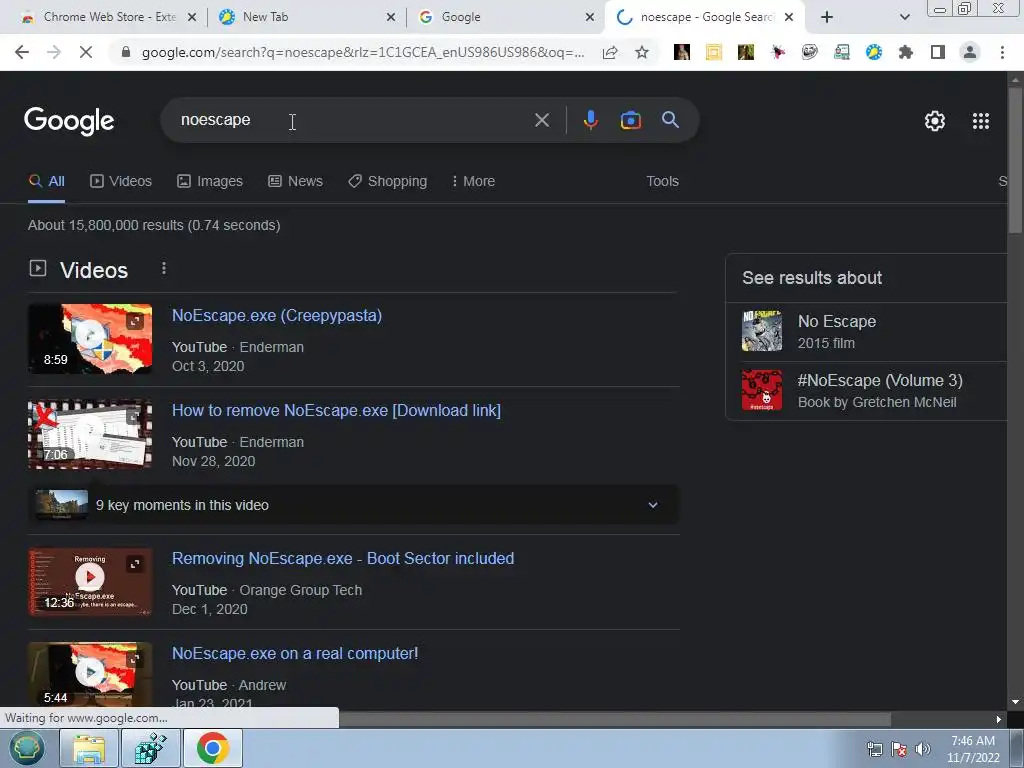Close the noescape Google Search tab
The image size is (1024, 768).
tap(789, 17)
